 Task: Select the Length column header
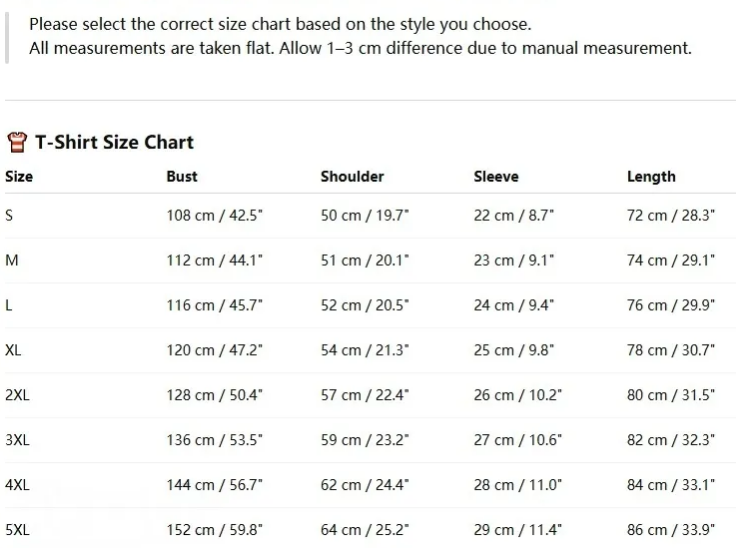[x=651, y=176]
